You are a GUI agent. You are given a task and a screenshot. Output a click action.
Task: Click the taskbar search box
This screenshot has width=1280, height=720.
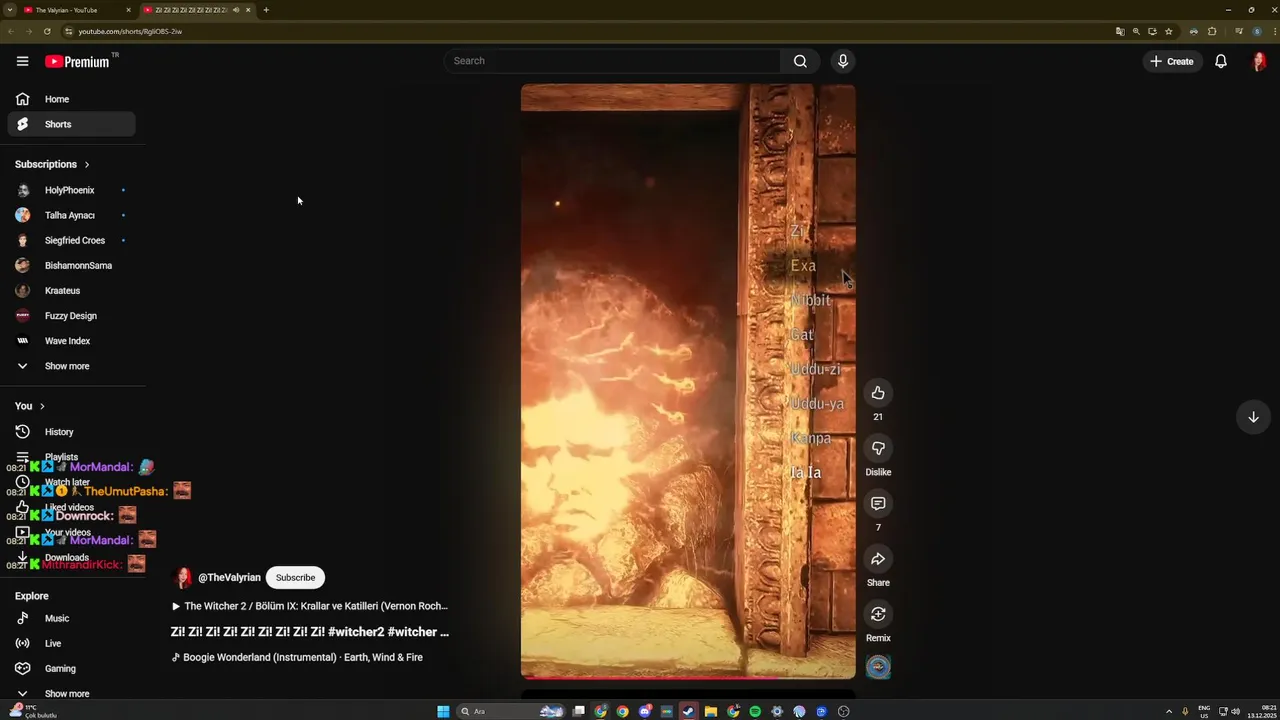click(512, 711)
